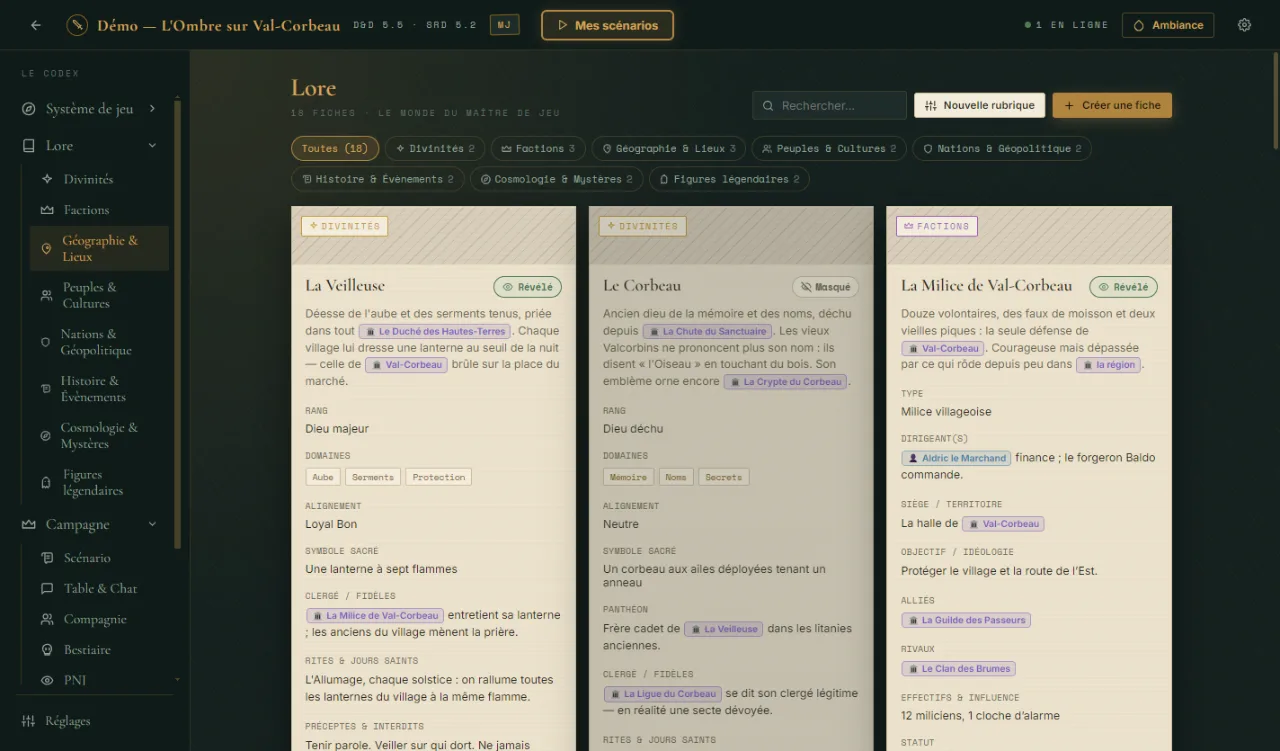Click the Histoire & Évènements scroll icon in sidebar
The width and height of the screenshot is (1280, 751).
[x=45, y=389]
